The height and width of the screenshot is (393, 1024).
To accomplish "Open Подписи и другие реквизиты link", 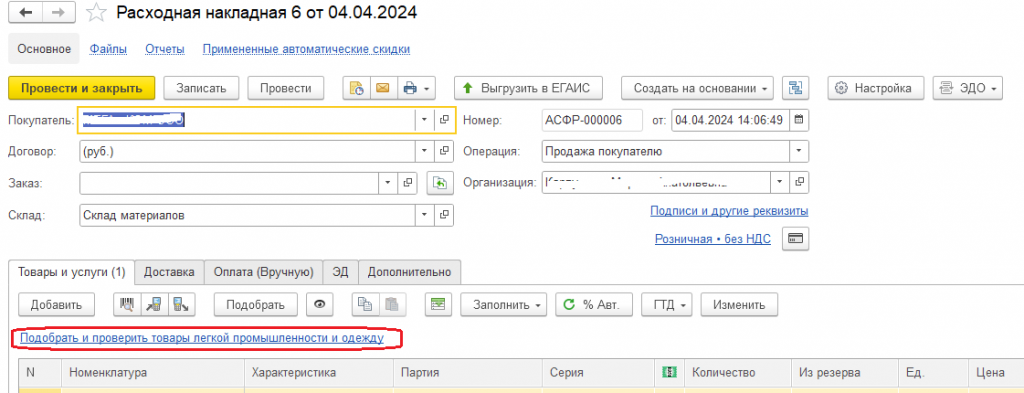I will tap(729, 211).
